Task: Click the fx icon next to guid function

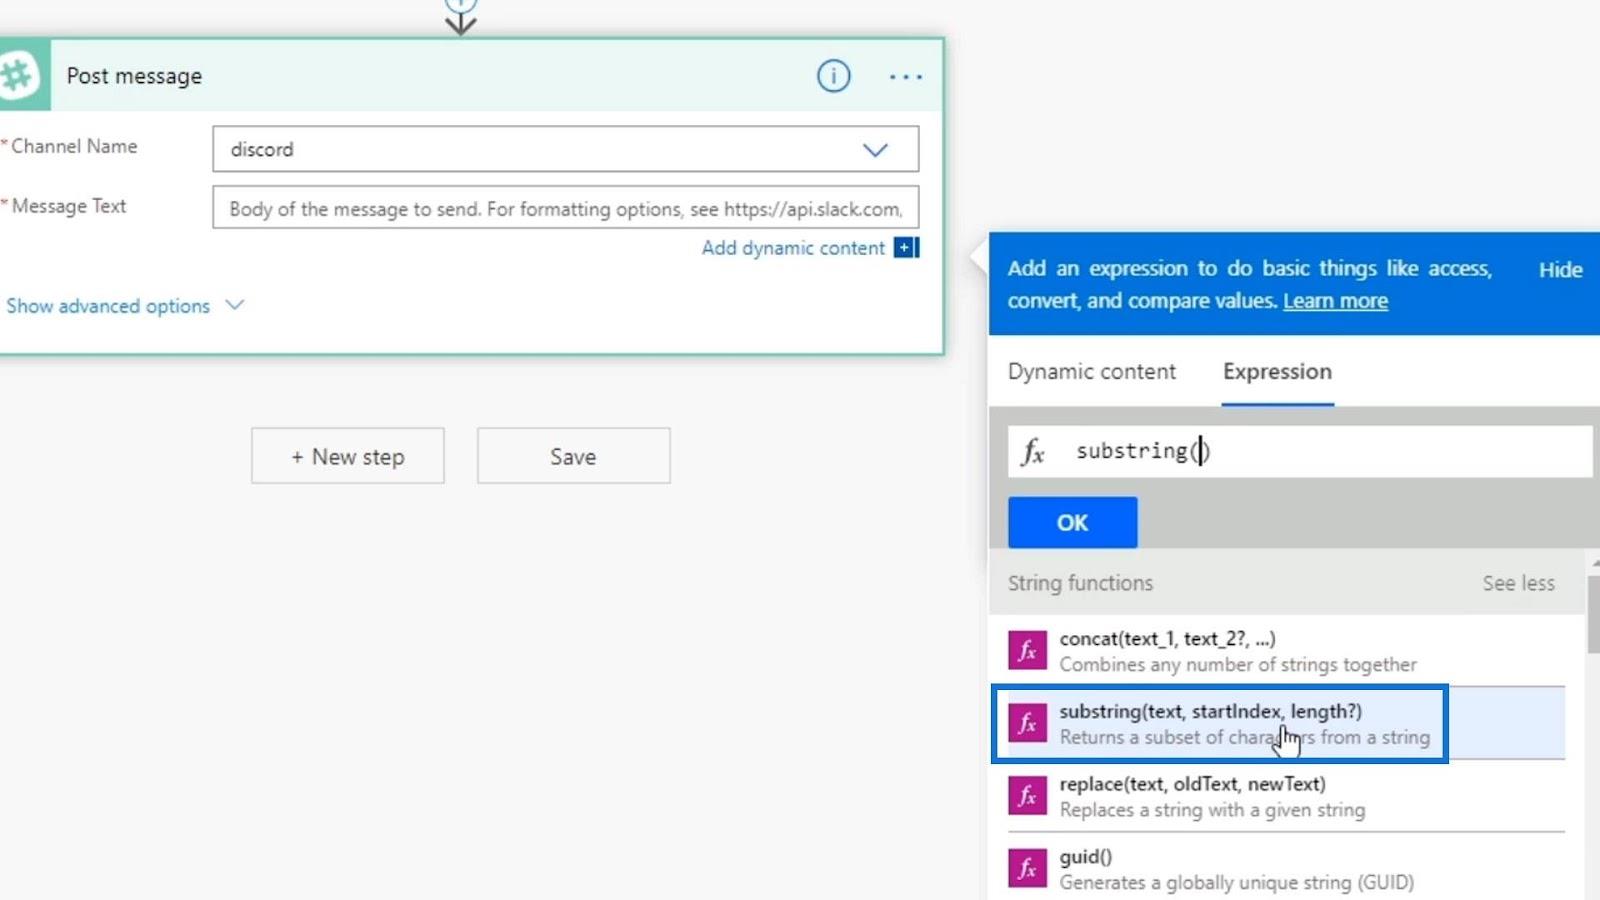Action: [1027, 869]
